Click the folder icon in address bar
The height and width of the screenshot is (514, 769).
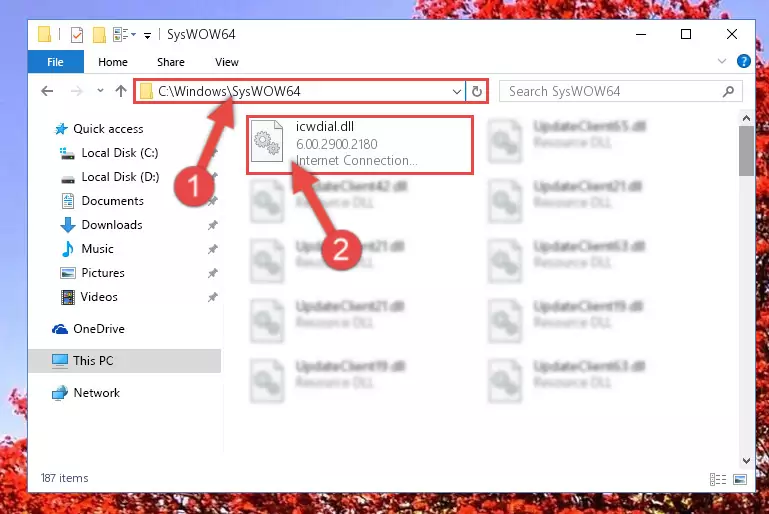pos(146,91)
